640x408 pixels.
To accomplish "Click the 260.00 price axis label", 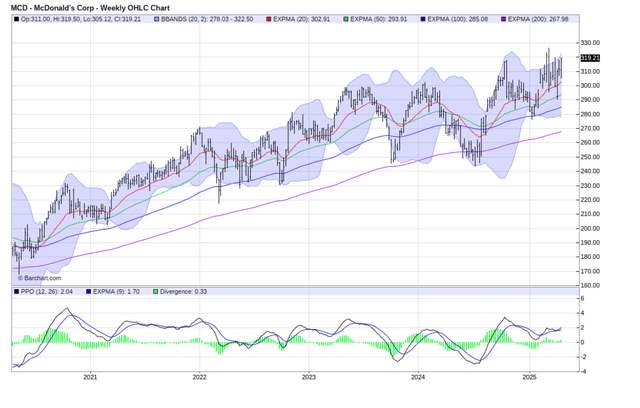I will click(590, 142).
